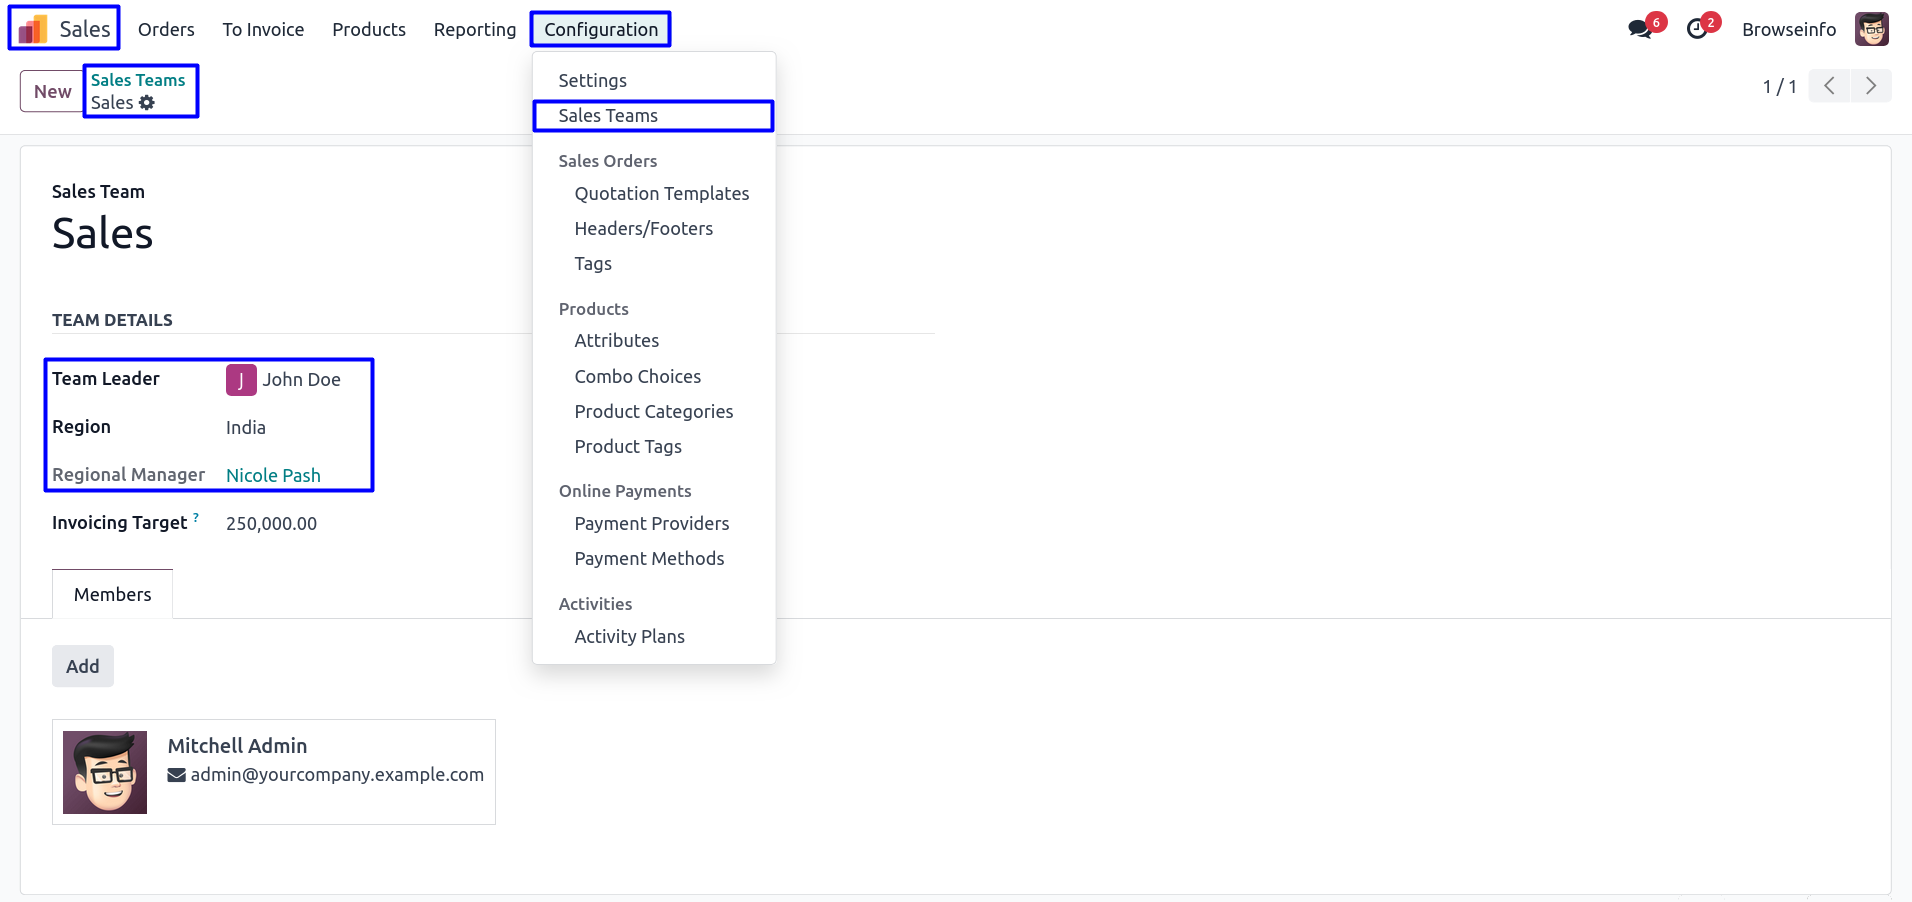This screenshot has width=1912, height=902.
Task: Open Attributes under Products
Action: (654, 341)
